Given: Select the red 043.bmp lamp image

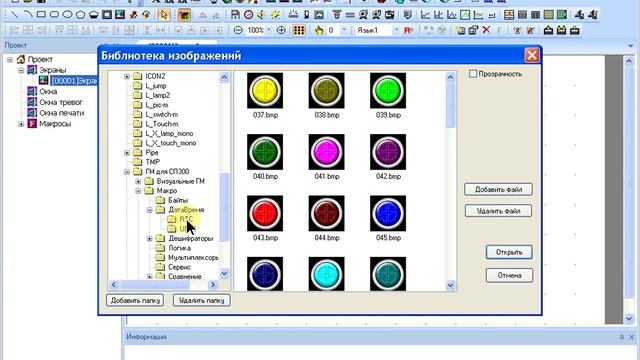Looking at the screenshot, I should [265, 213].
